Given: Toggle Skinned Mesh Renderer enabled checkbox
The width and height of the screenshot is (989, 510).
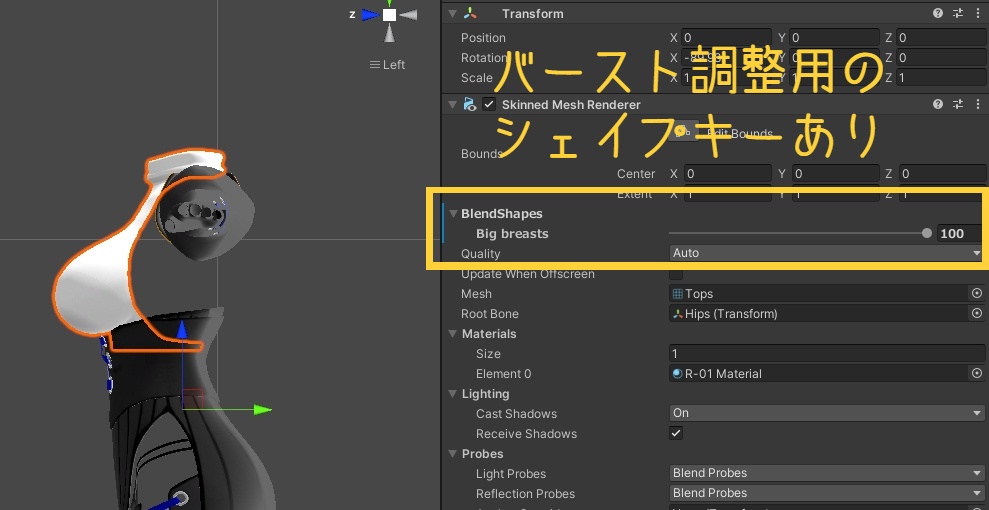Looking at the screenshot, I should [489, 104].
